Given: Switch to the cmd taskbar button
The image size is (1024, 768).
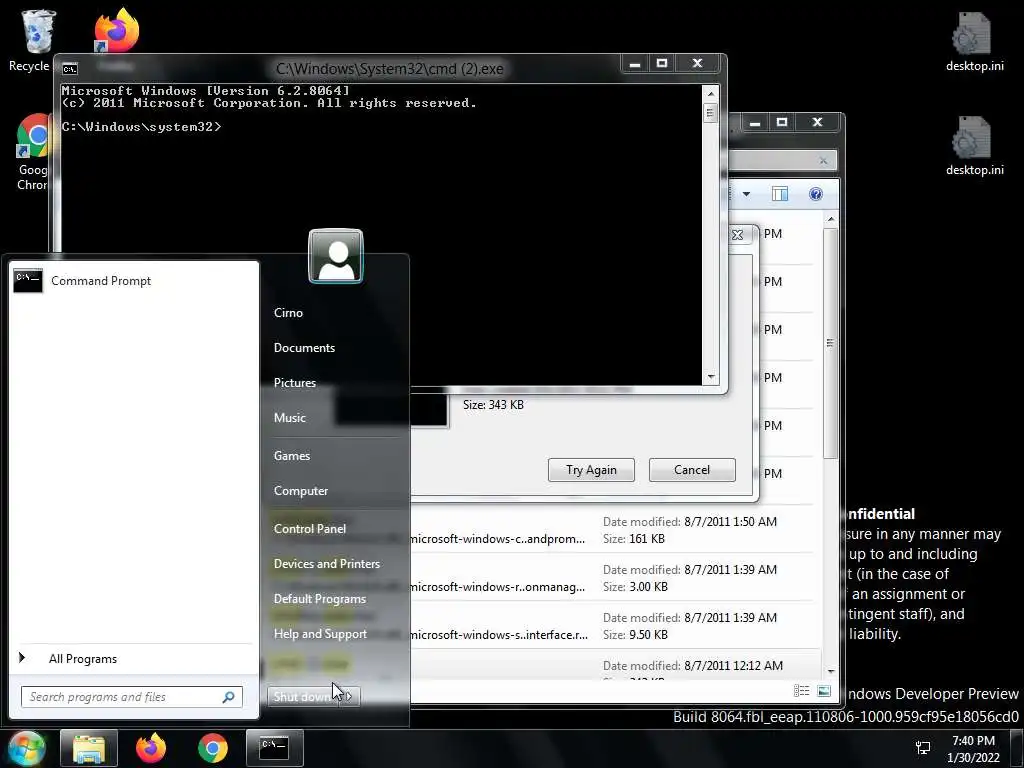Looking at the screenshot, I should [274, 748].
